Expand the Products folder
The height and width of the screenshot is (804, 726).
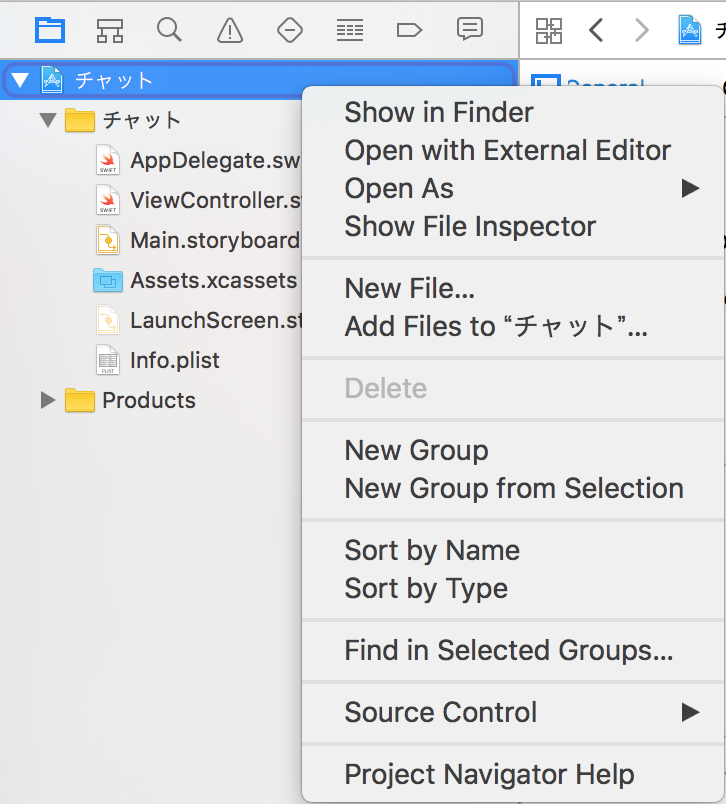click(47, 401)
